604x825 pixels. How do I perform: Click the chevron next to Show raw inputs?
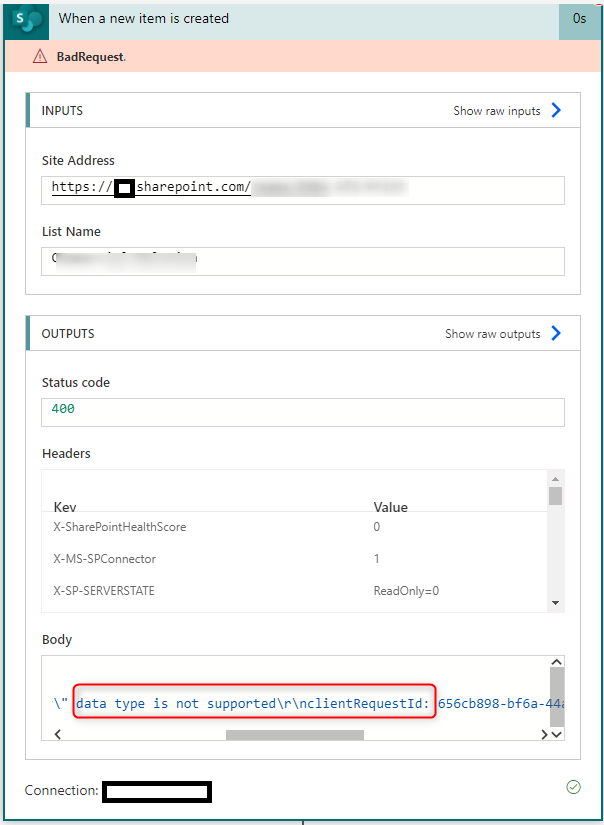coord(556,110)
